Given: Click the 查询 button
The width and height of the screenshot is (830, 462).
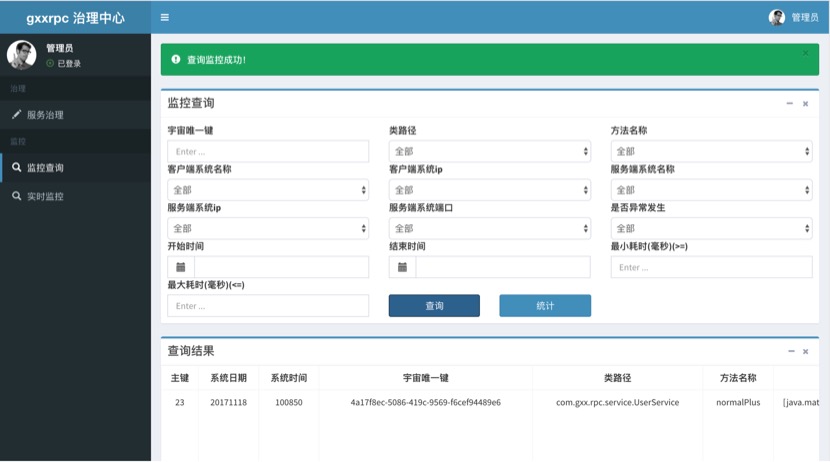Looking at the screenshot, I should pyautogui.click(x=434, y=306).
